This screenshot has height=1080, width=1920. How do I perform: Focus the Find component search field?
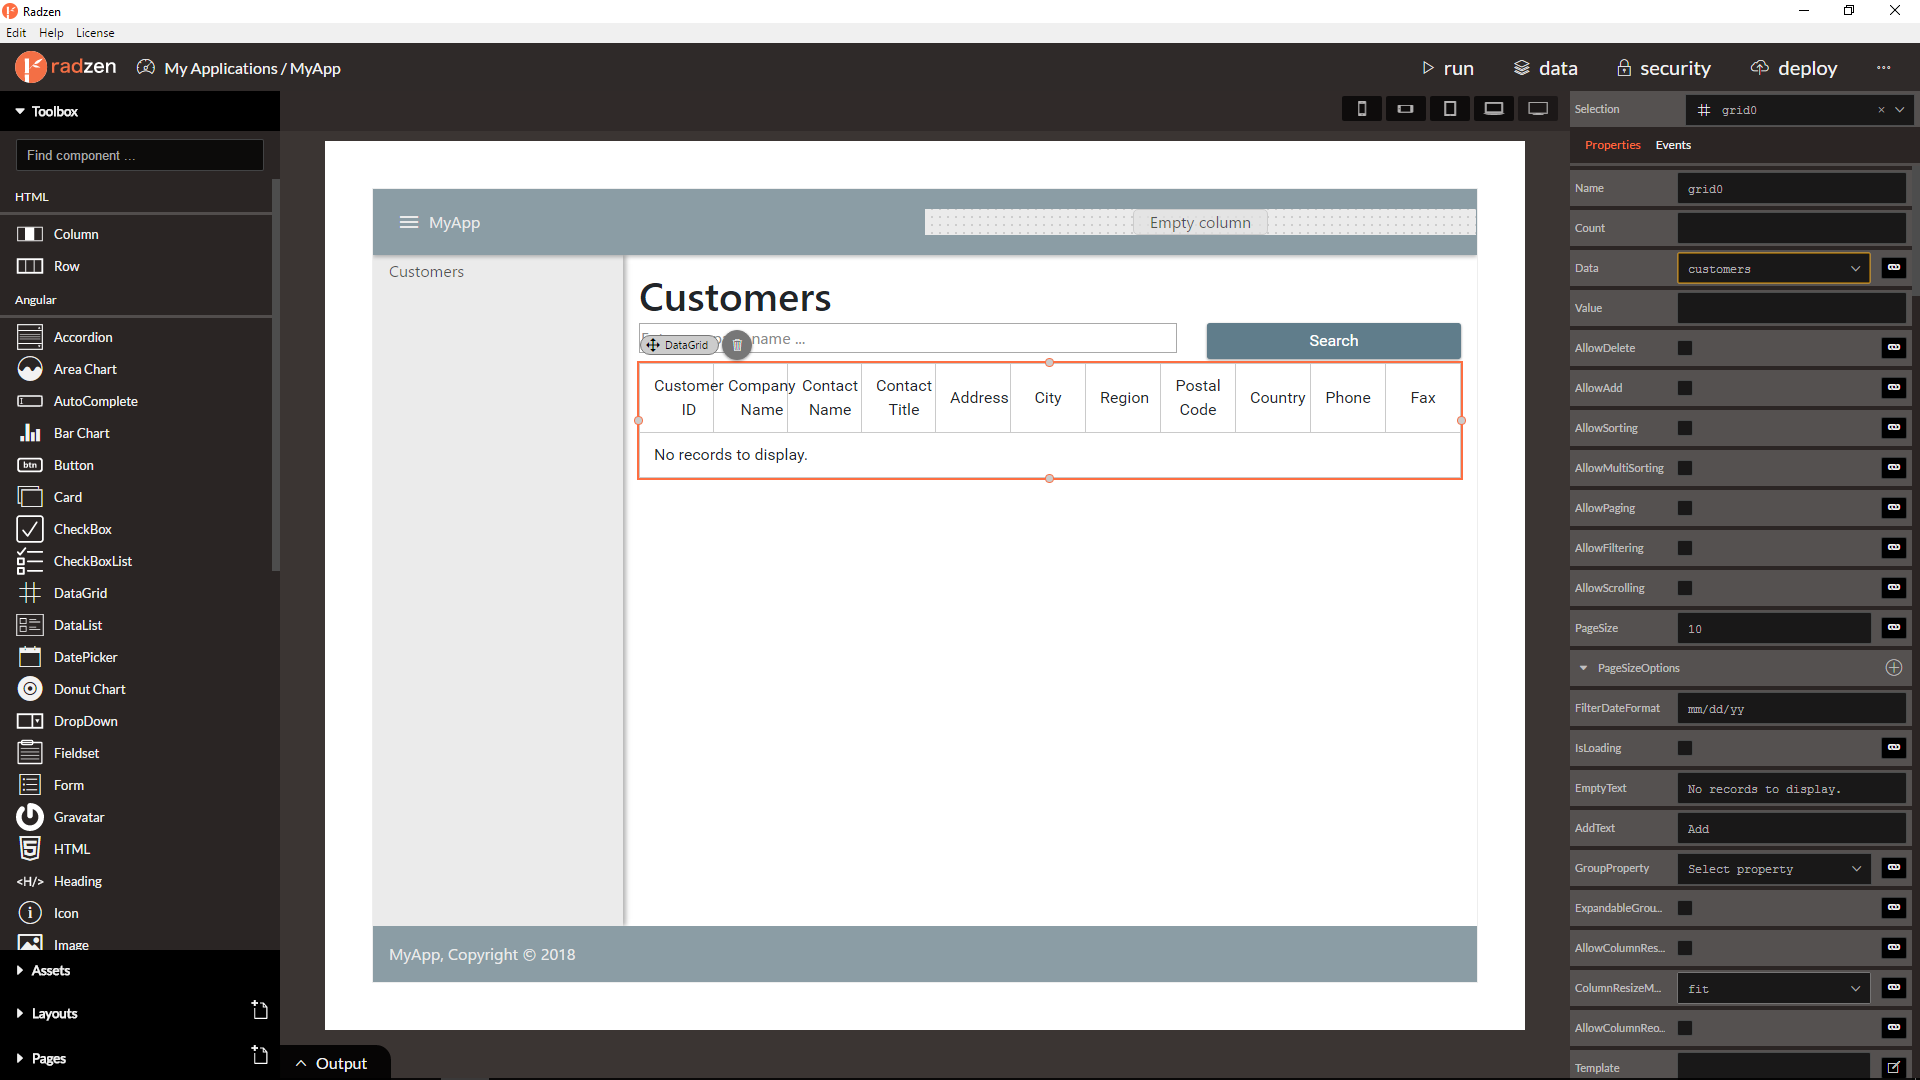coord(140,155)
